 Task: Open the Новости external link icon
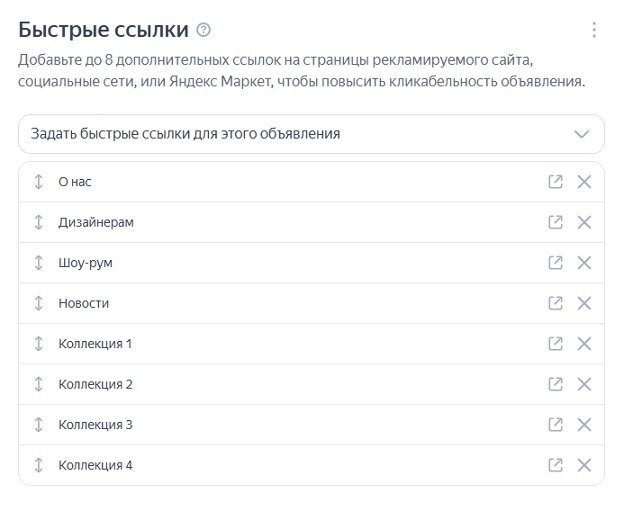555,303
